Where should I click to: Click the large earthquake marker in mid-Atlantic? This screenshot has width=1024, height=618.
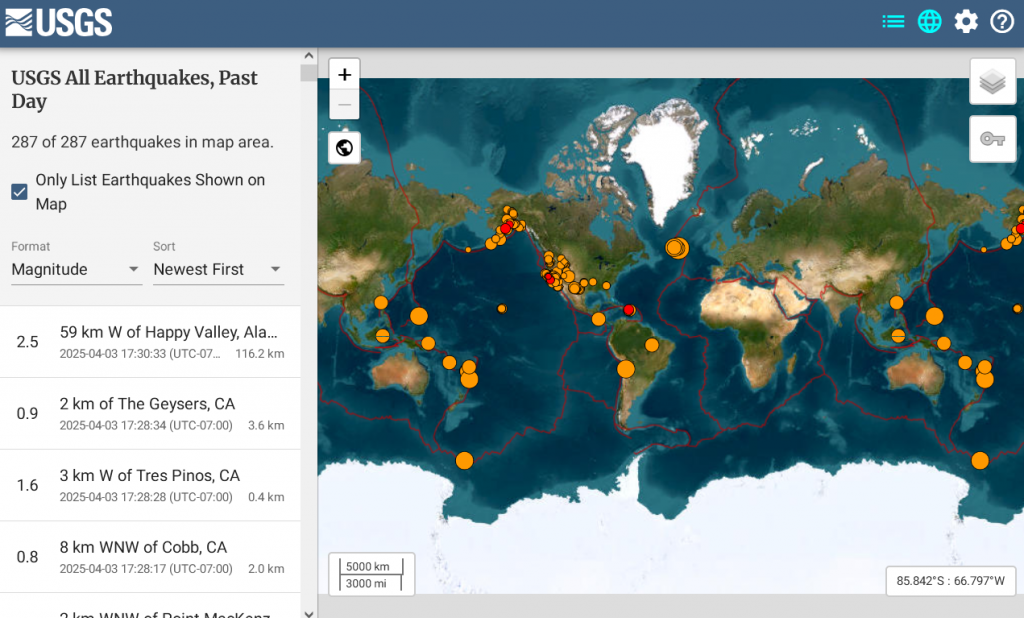pos(677,248)
